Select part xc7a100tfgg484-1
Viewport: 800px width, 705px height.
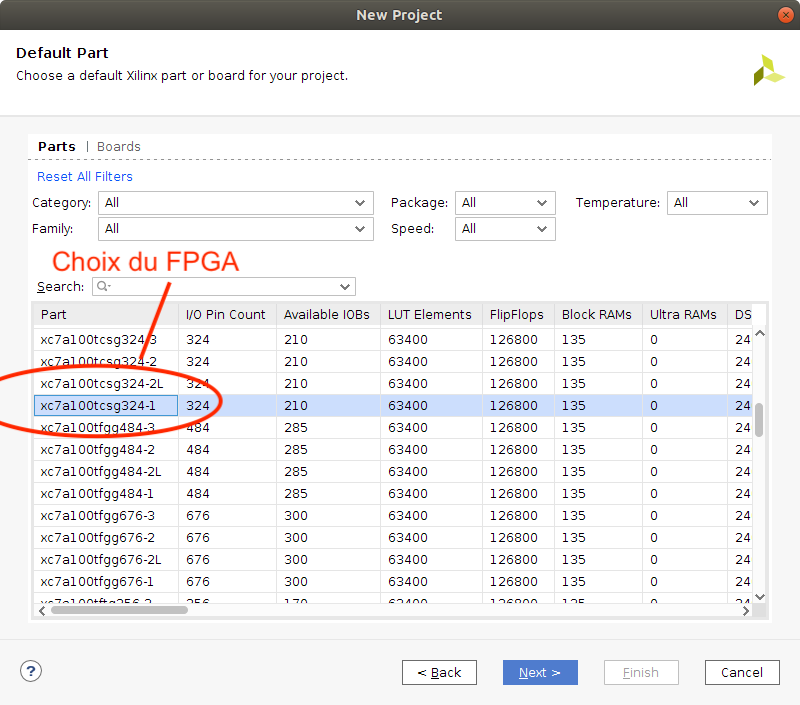pyautogui.click(x=106, y=494)
